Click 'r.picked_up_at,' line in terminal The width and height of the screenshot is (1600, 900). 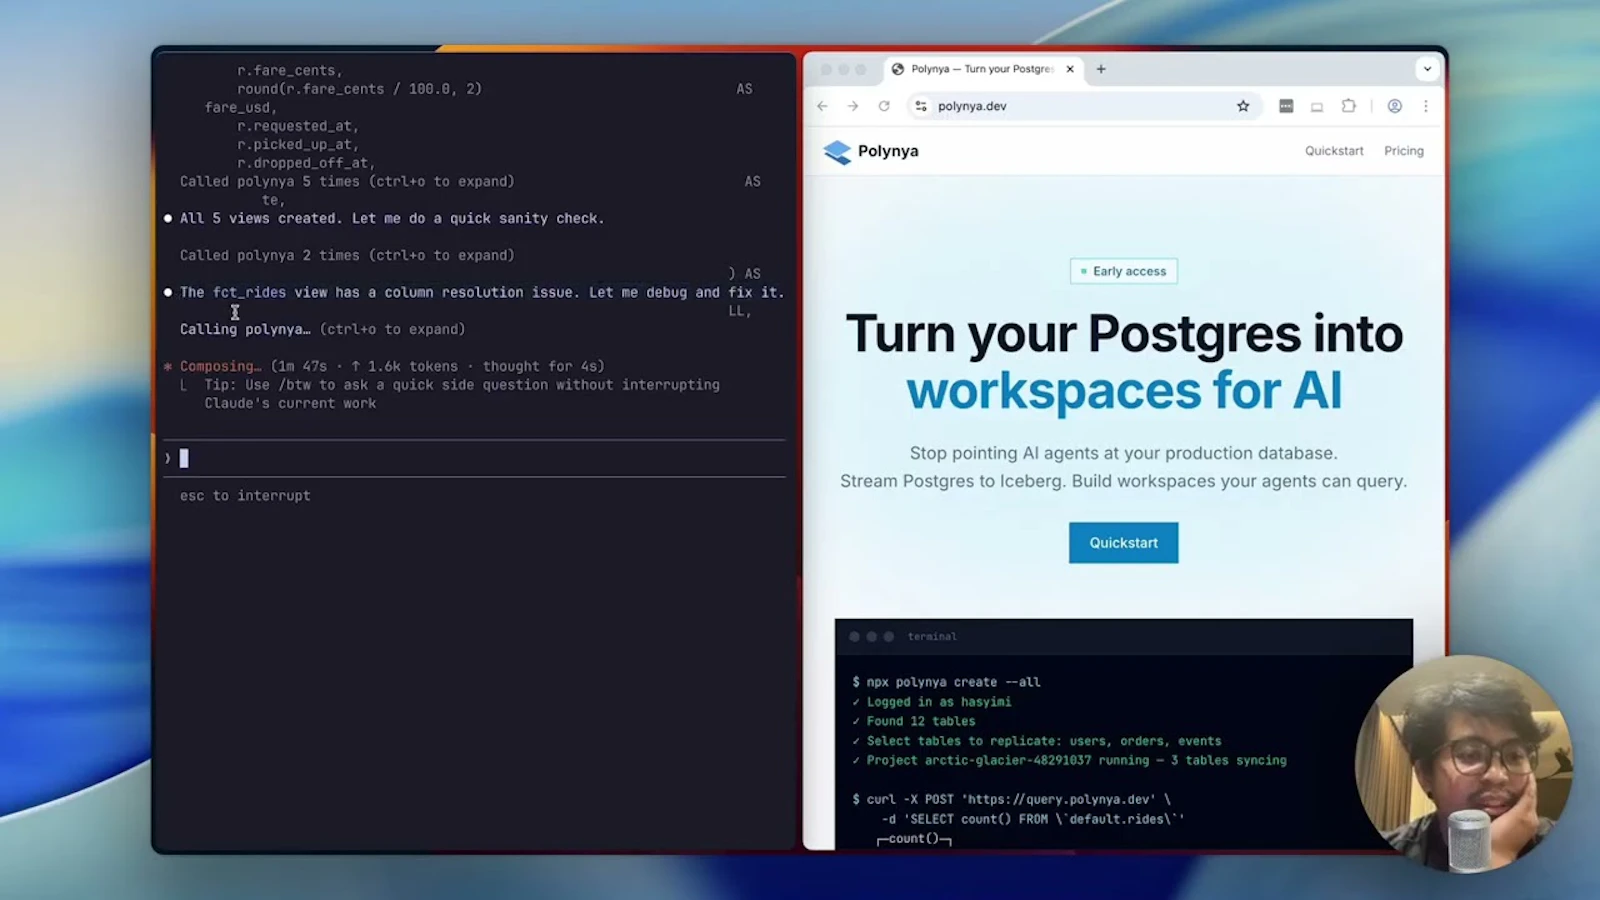pyautogui.click(x=298, y=145)
